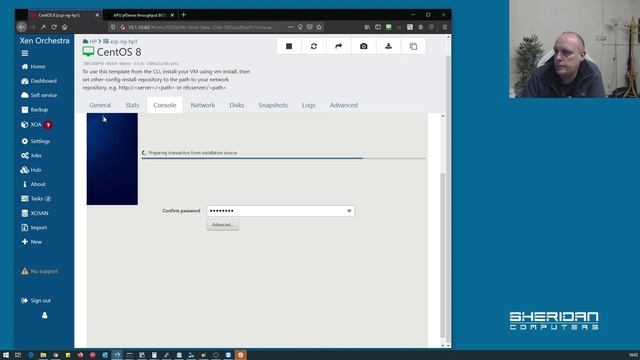The width and height of the screenshot is (640, 360).
Task: Open the calculator icon on the taskbar
Action: (154, 355)
